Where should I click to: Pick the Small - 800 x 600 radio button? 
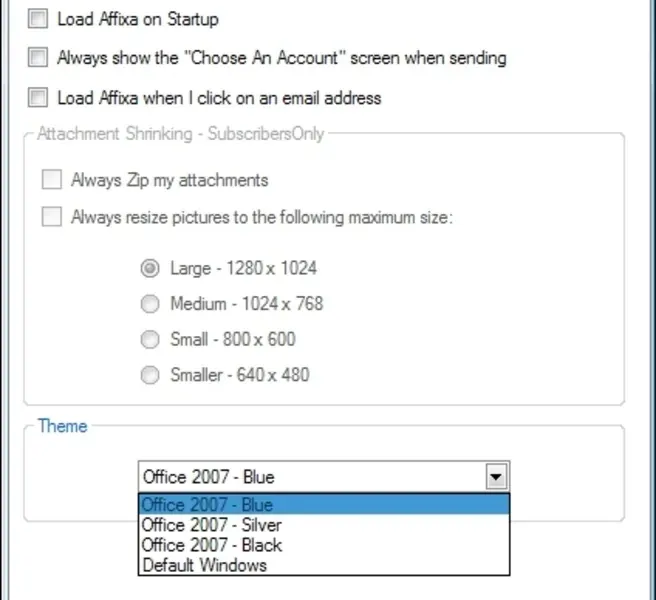pyautogui.click(x=150, y=340)
